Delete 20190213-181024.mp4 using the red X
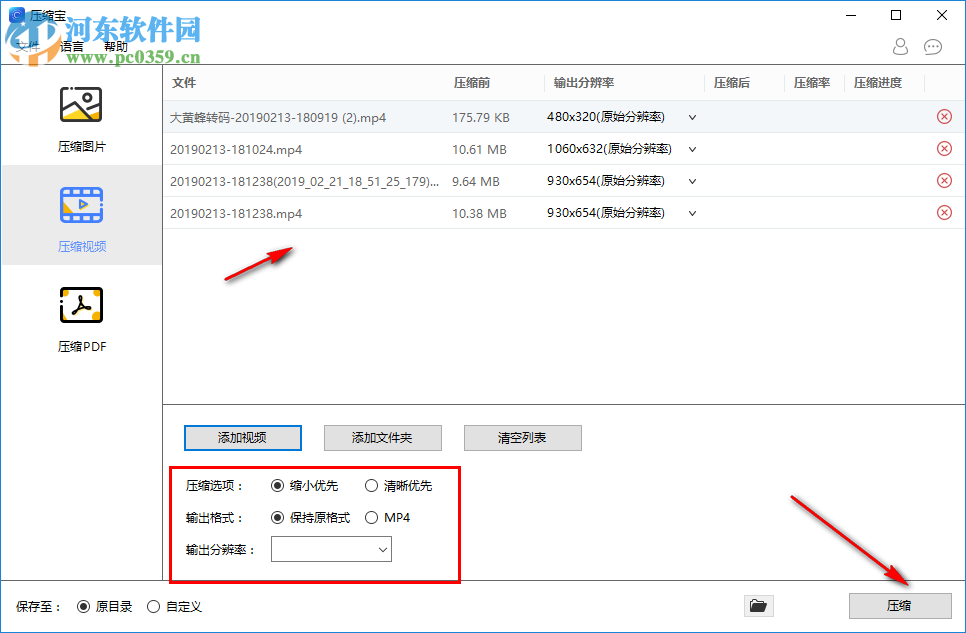Screen dimensions: 966x633 point(943,148)
